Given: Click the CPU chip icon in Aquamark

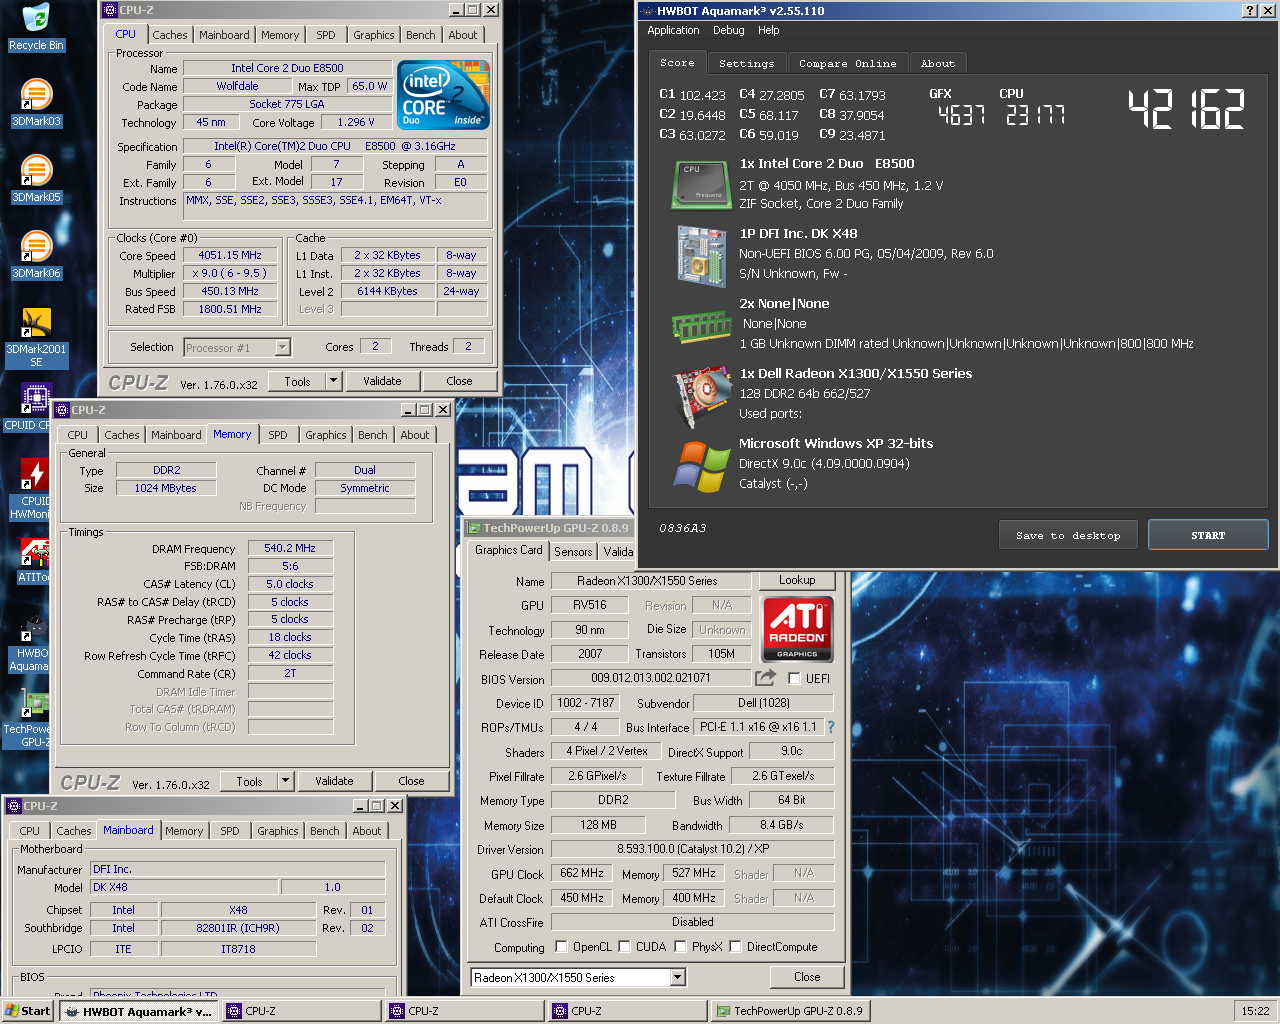Looking at the screenshot, I should click(x=700, y=184).
